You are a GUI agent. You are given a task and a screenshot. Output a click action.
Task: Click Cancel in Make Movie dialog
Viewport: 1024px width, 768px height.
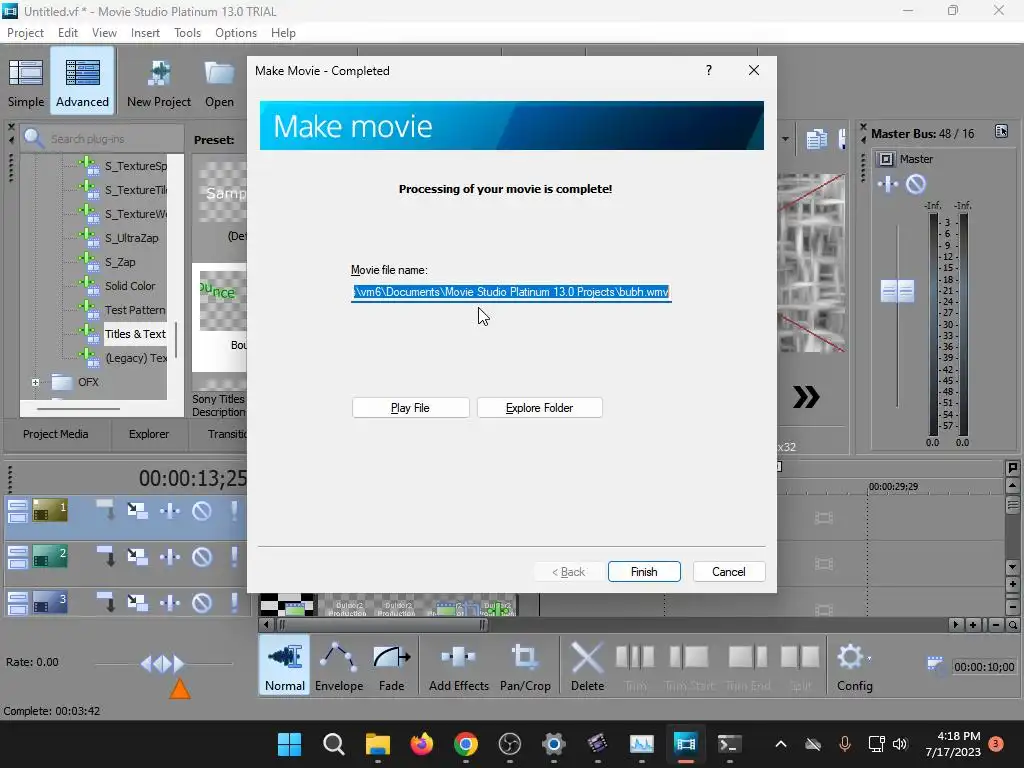pyautogui.click(x=729, y=571)
